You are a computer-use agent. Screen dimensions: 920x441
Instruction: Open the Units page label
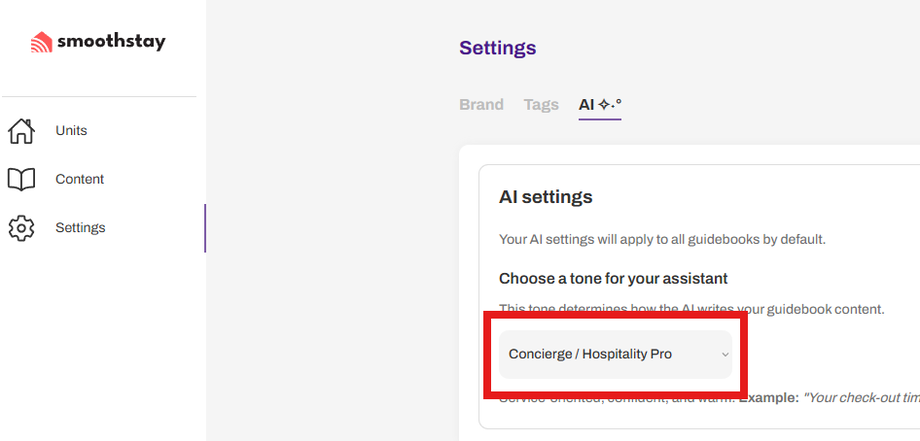point(71,131)
